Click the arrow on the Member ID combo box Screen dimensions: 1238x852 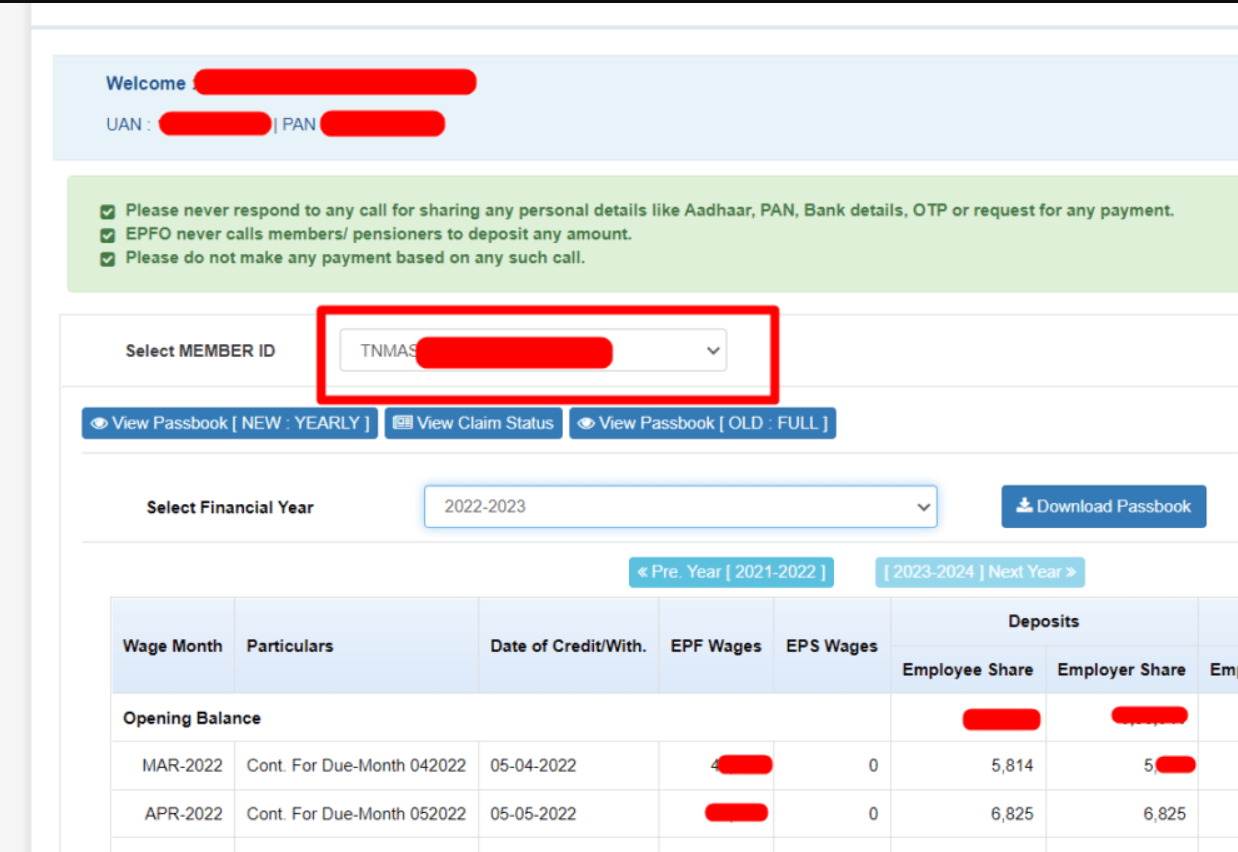[711, 350]
